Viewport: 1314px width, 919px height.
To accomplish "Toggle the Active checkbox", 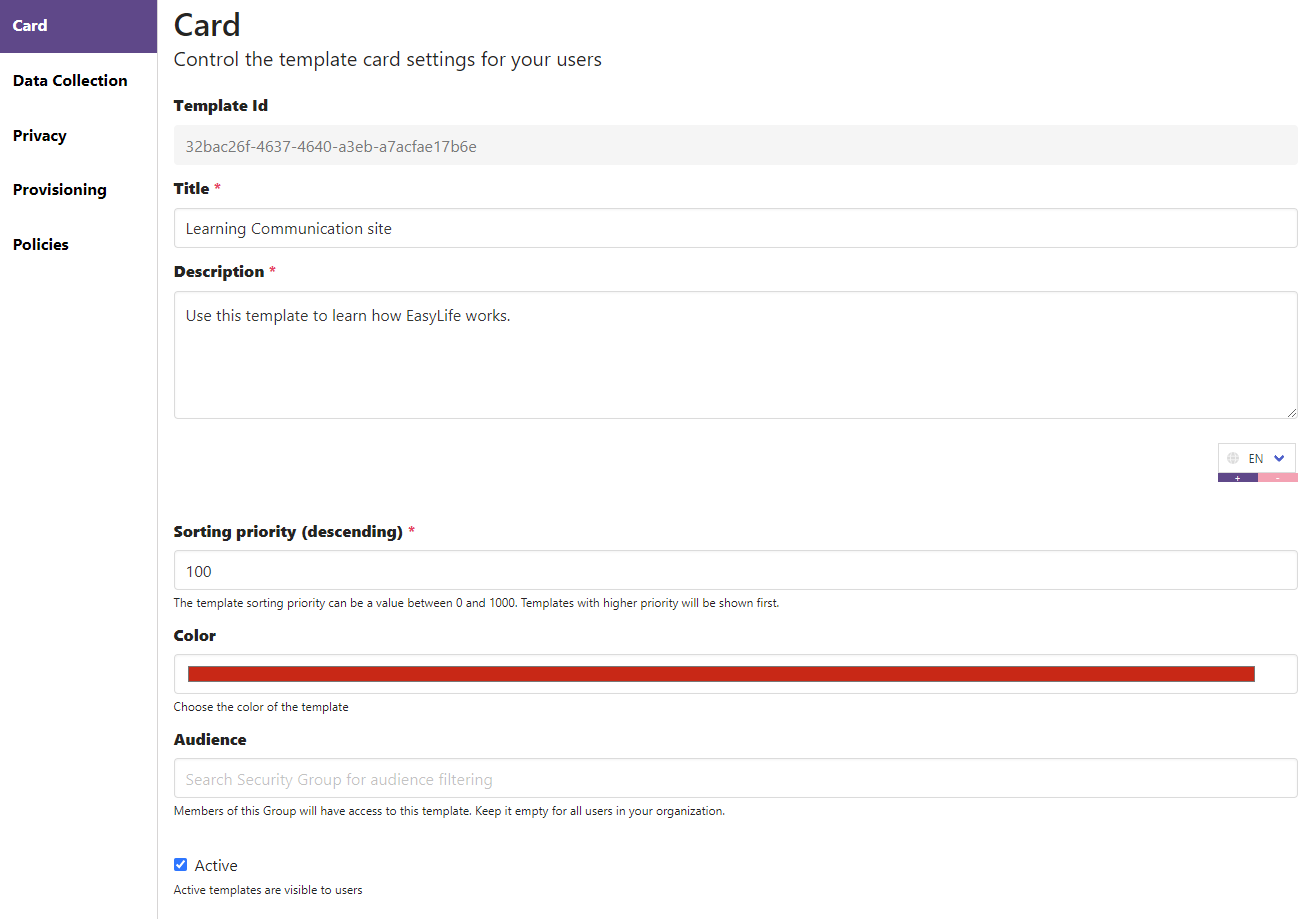I will (x=181, y=865).
